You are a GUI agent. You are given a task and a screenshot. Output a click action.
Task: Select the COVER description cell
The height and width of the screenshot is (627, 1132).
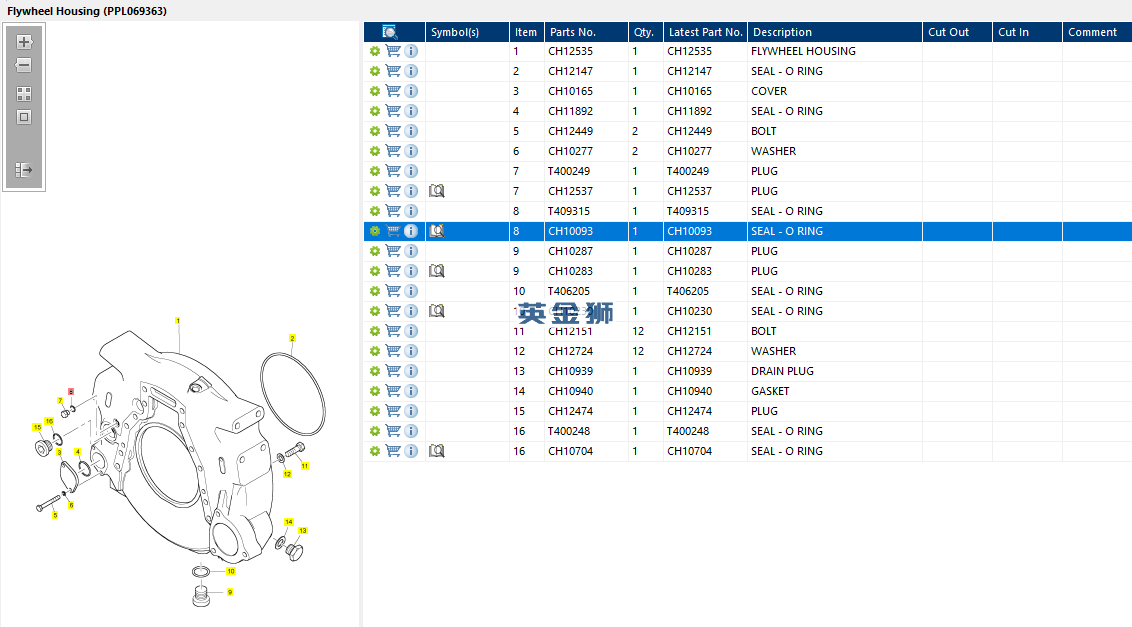(x=835, y=91)
